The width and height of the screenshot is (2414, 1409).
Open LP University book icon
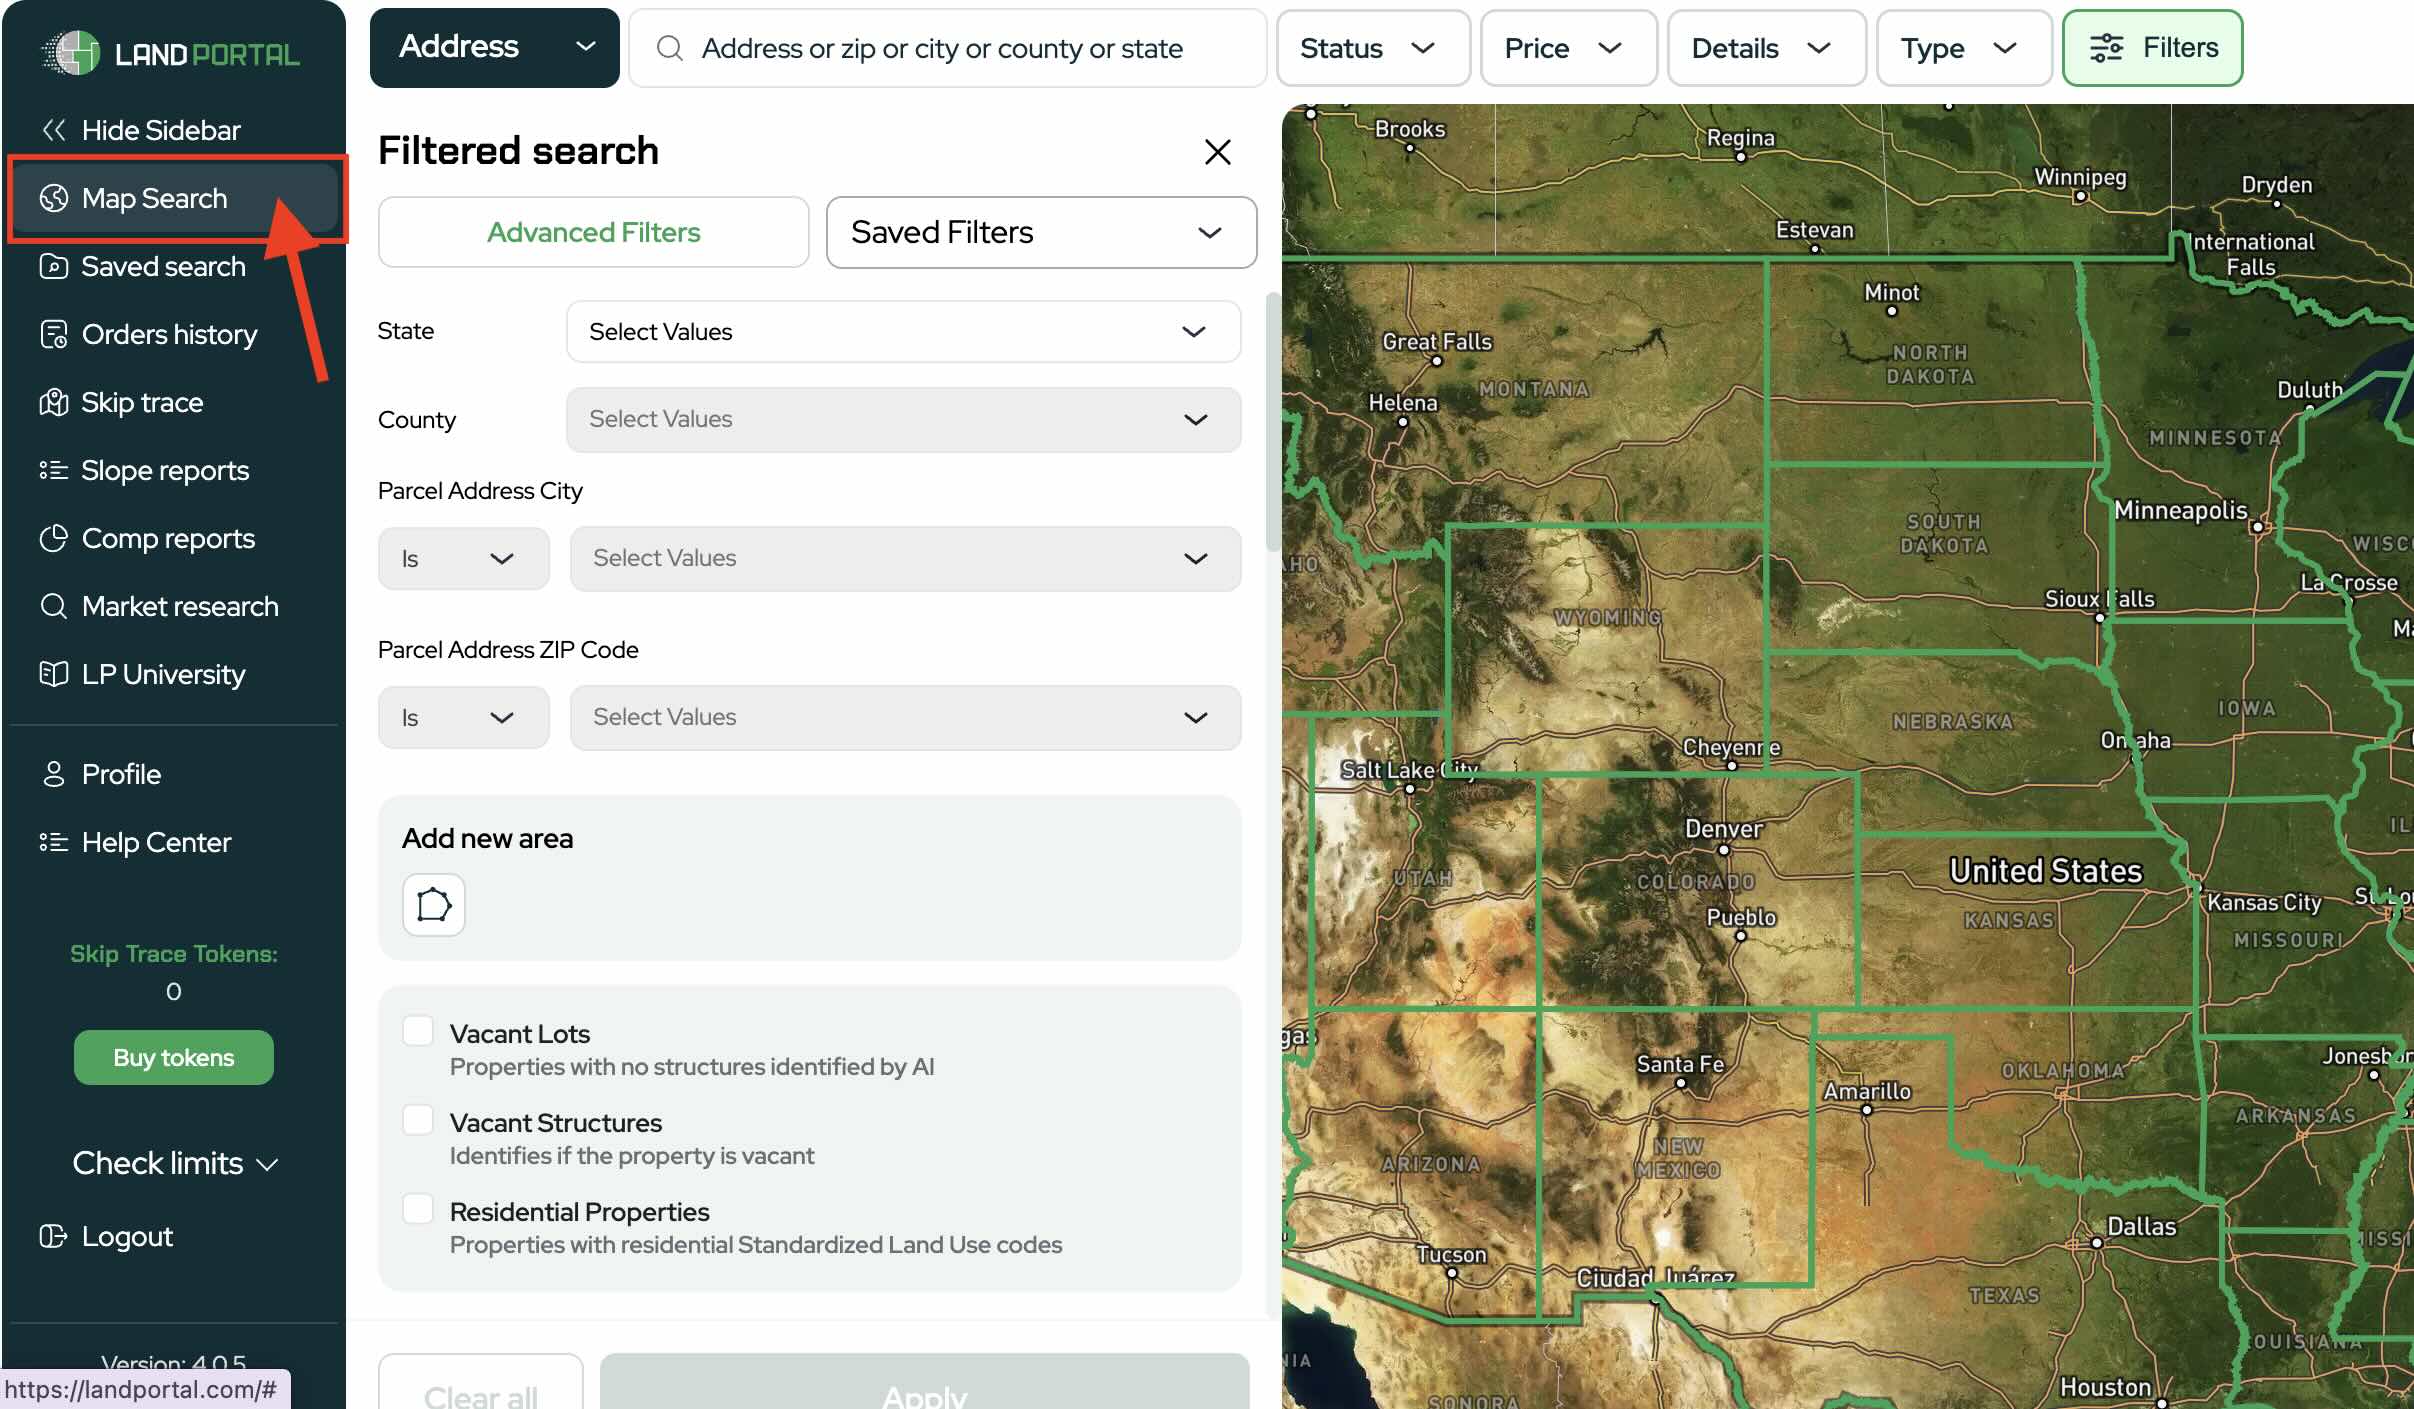pos(53,674)
